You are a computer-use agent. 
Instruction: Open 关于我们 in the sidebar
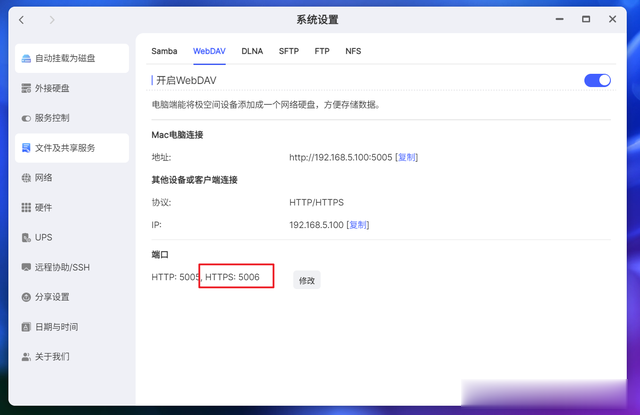pyautogui.click(x=72, y=357)
